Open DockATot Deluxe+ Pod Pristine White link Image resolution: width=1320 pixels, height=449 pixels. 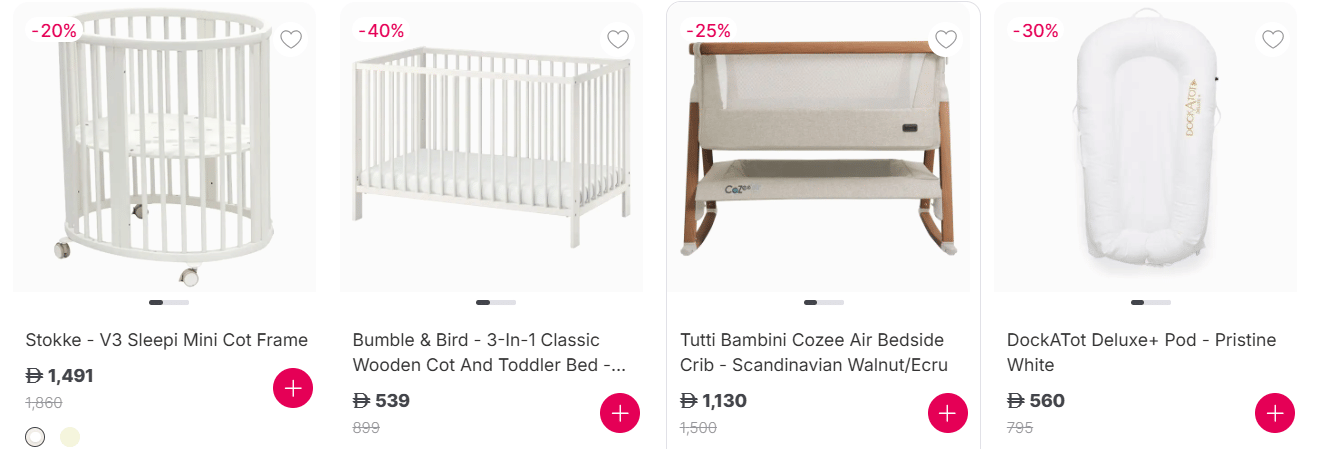pos(1141,352)
